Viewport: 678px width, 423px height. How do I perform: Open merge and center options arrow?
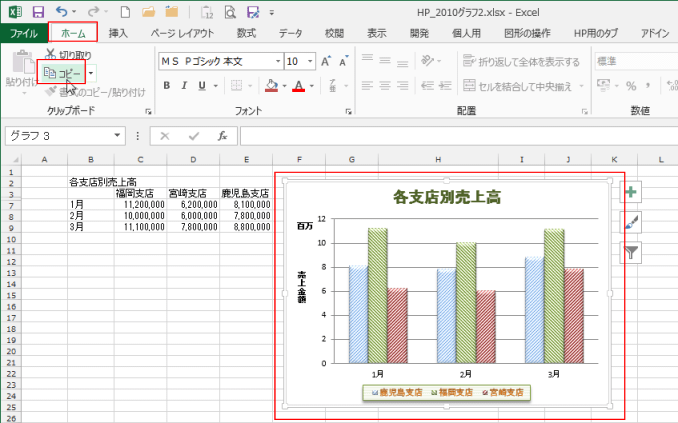pos(582,86)
